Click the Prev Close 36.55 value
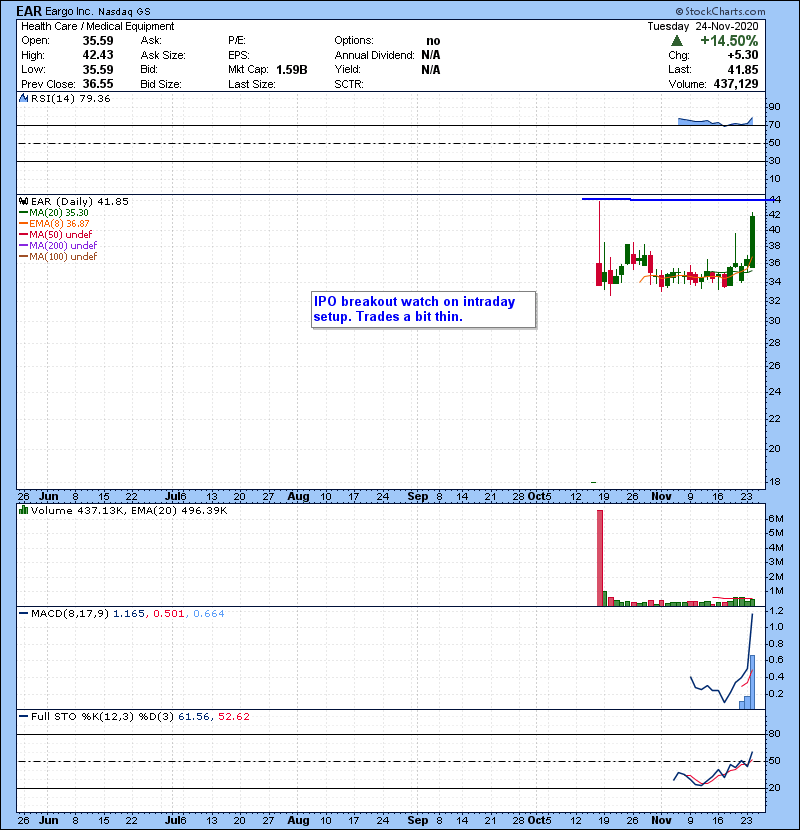The width and height of the screenshot is (800, 830). (x=98, y=84)
